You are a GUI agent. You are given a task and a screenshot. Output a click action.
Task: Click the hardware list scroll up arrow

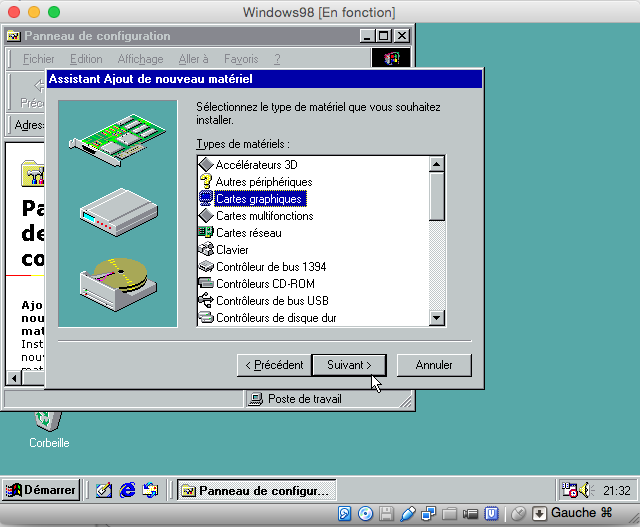coord(437,164)
